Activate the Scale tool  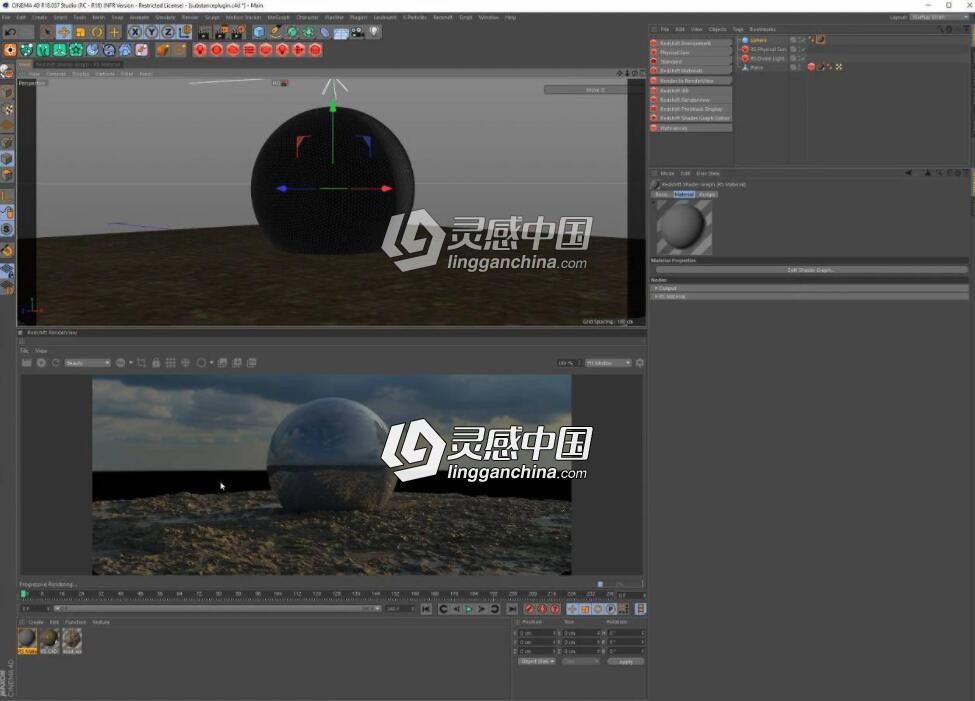click(80, 32)
